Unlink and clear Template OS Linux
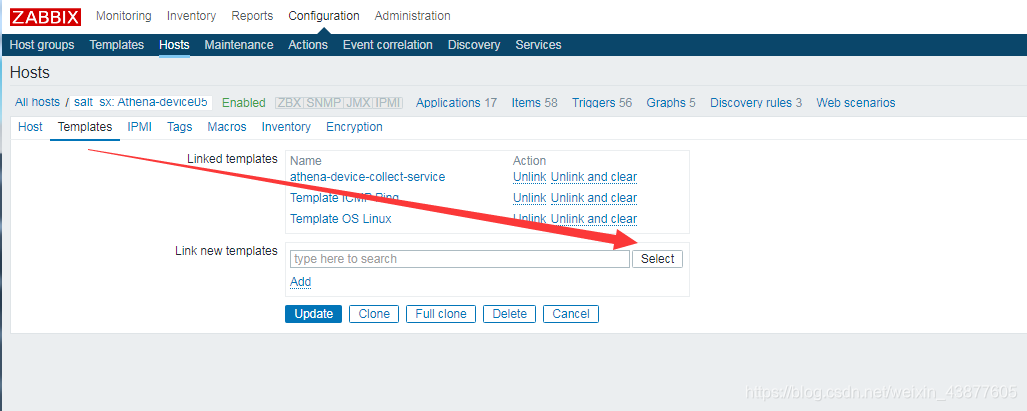The width and height of the screenshot is (1027, 411). [594, 219]
